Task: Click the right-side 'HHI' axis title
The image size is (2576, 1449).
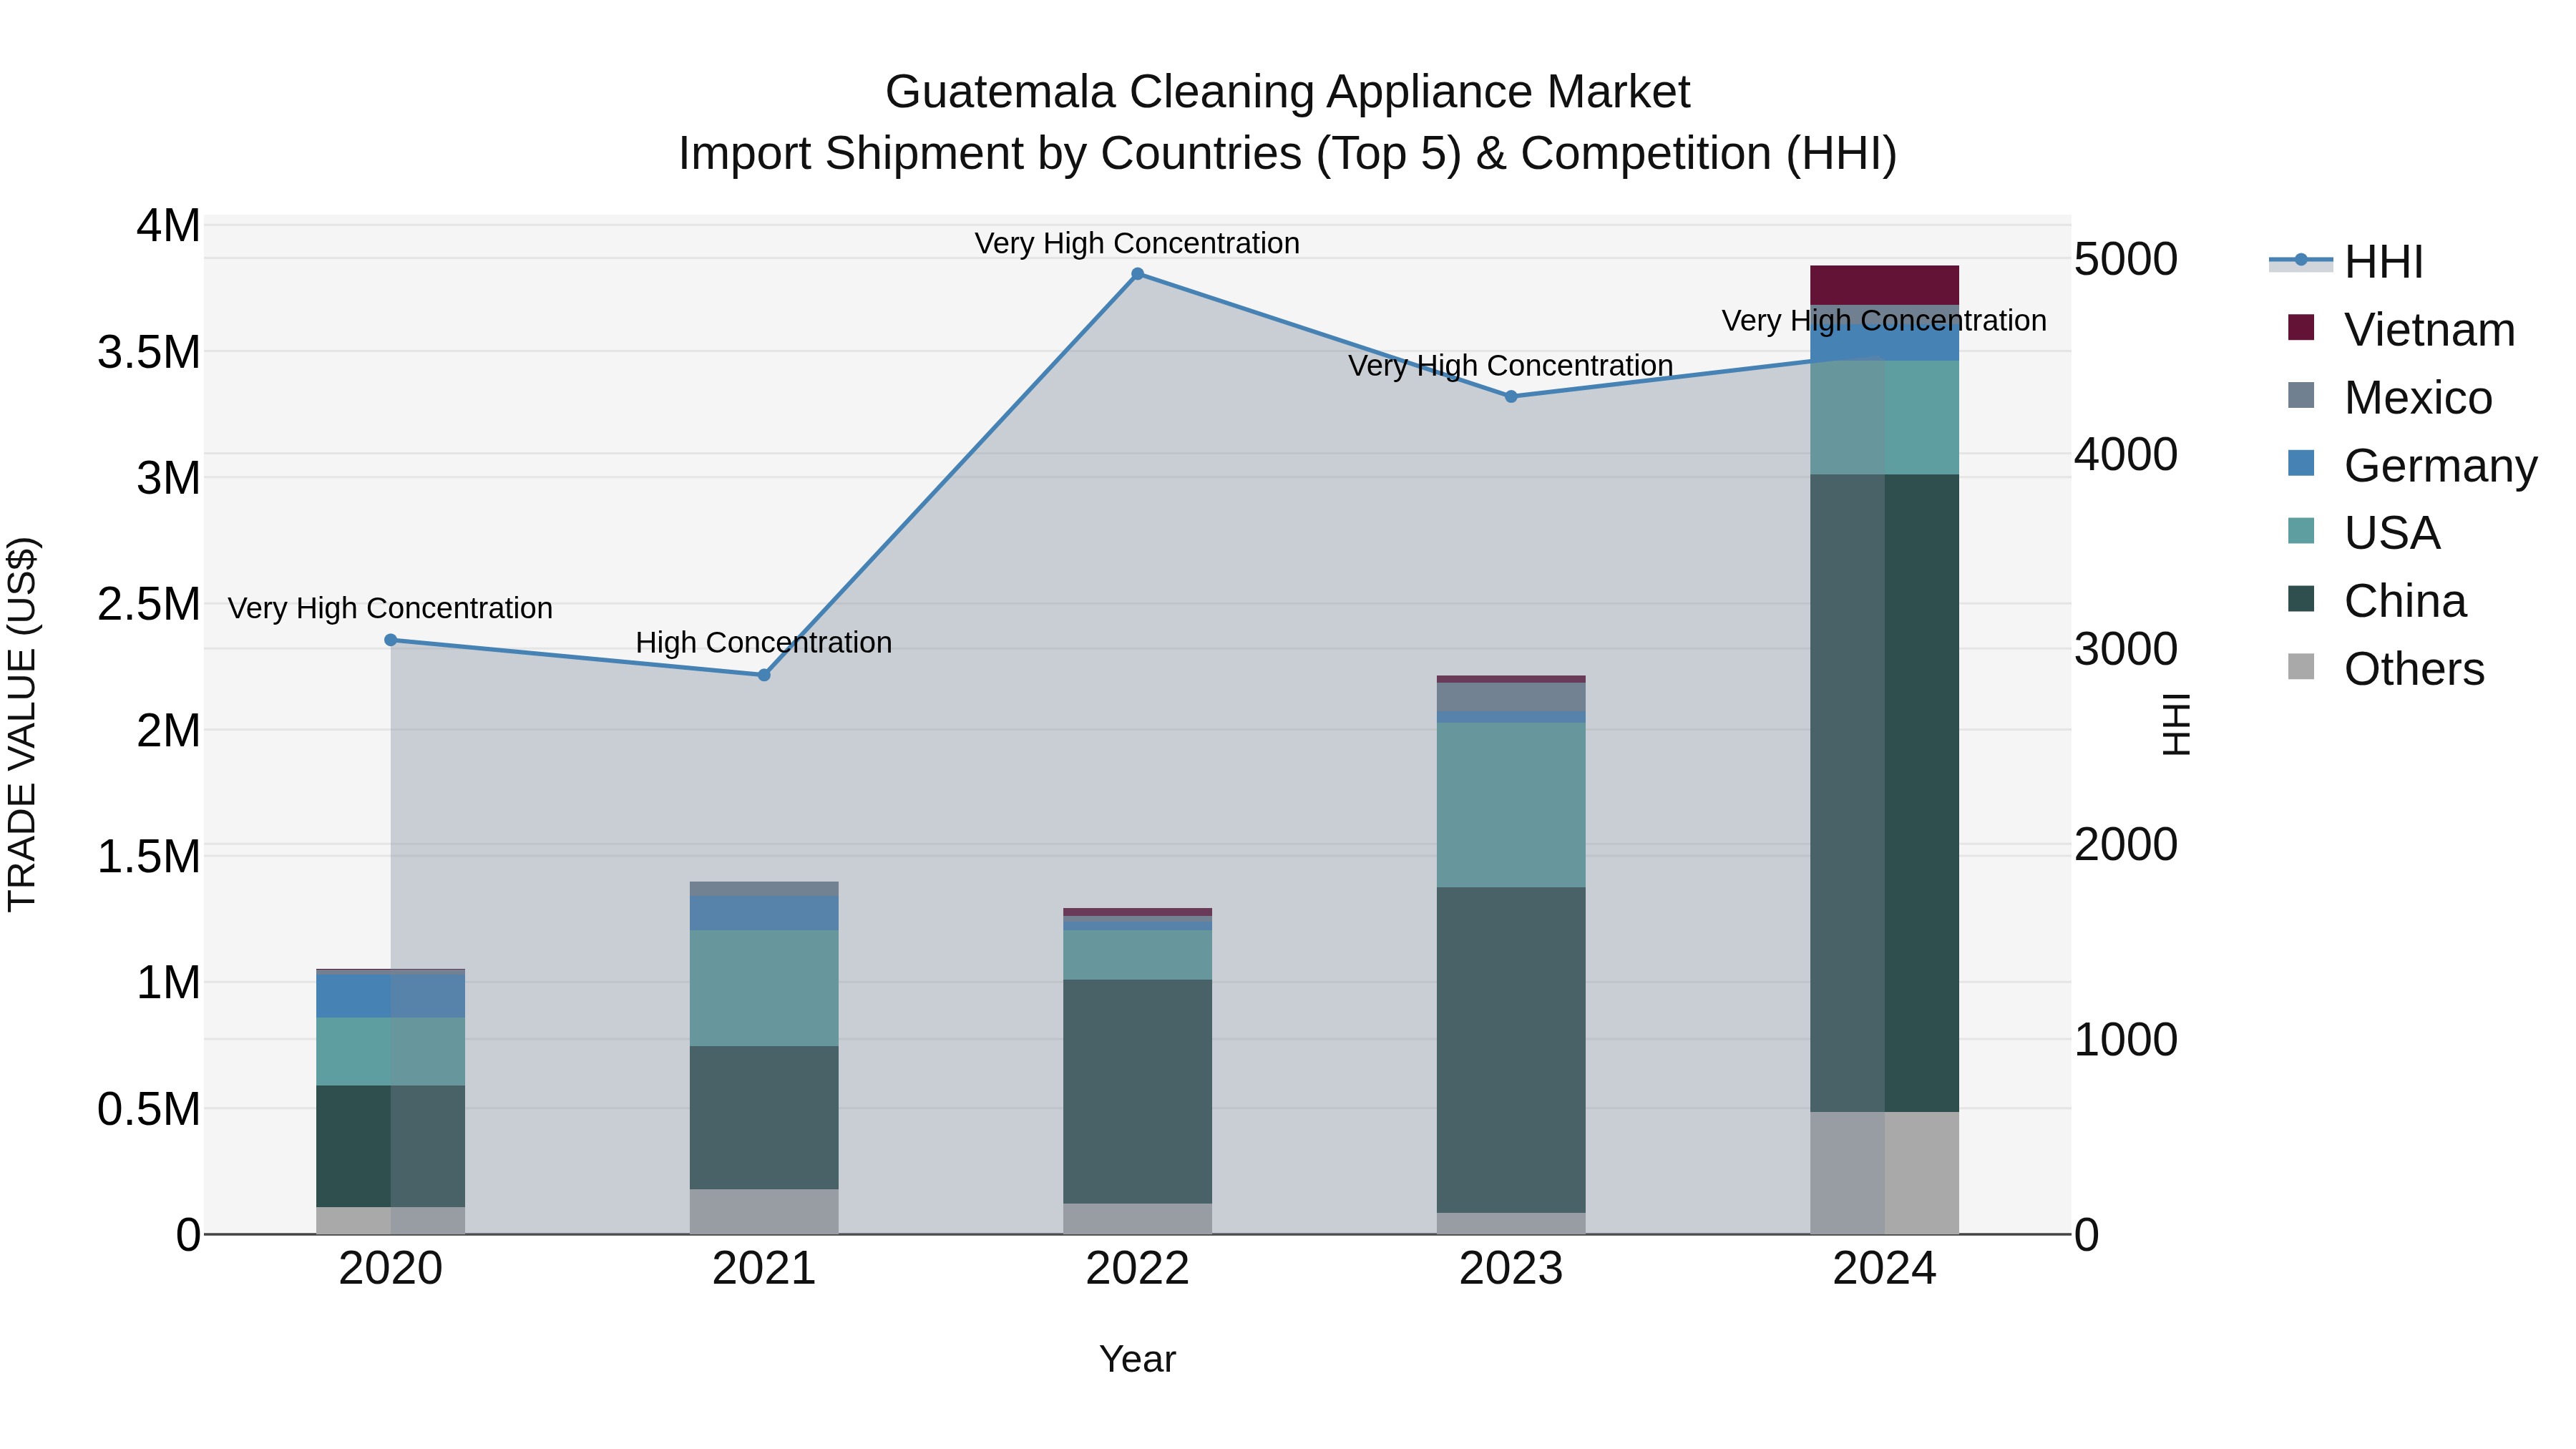Action: (x=2175, y=725)
